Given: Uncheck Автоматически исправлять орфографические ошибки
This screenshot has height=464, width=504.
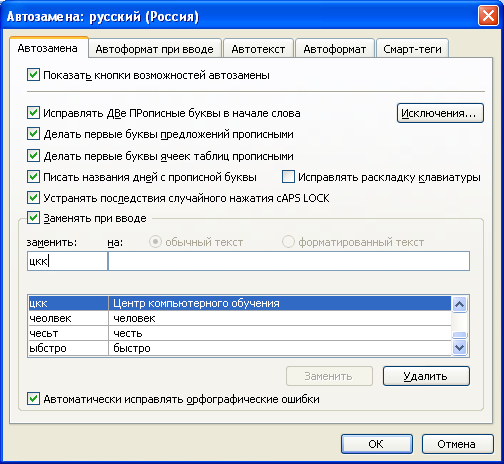Looking at the screenshot, I should pos(33,399).
